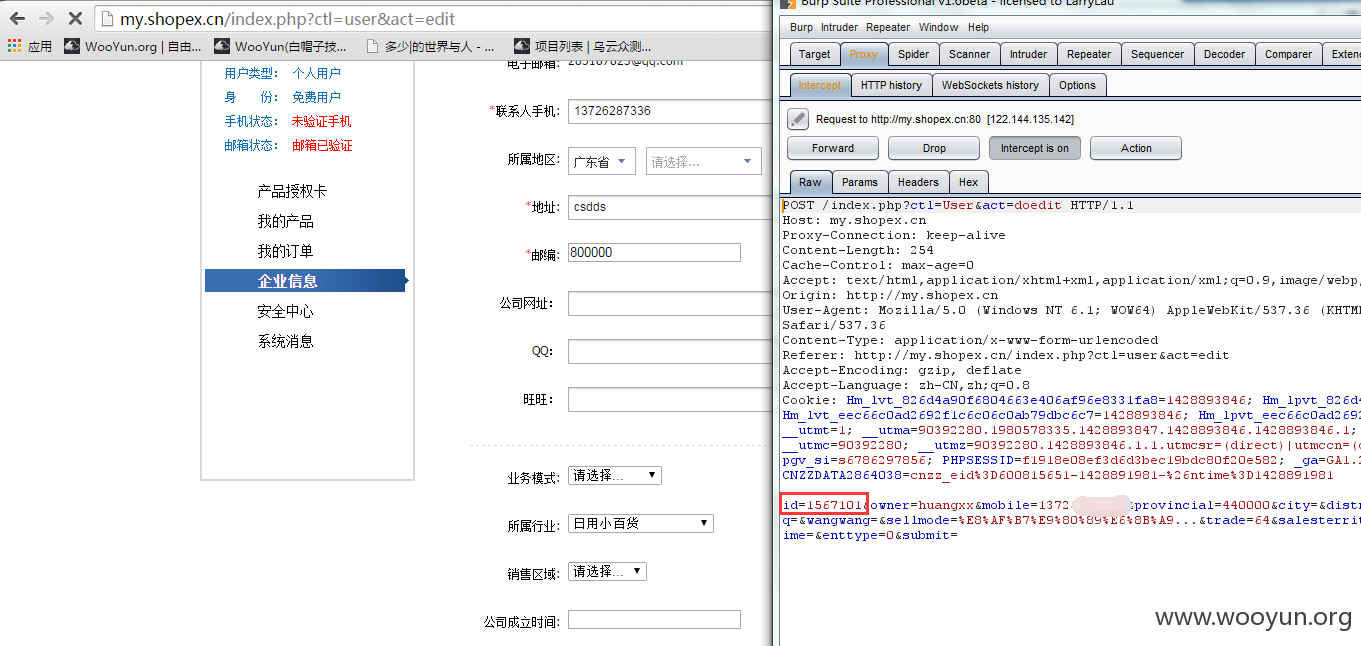Select the HTTP history sub-tab
Image resolution: width=1361 pixels, height=646 pixels.
coord(891,85)
